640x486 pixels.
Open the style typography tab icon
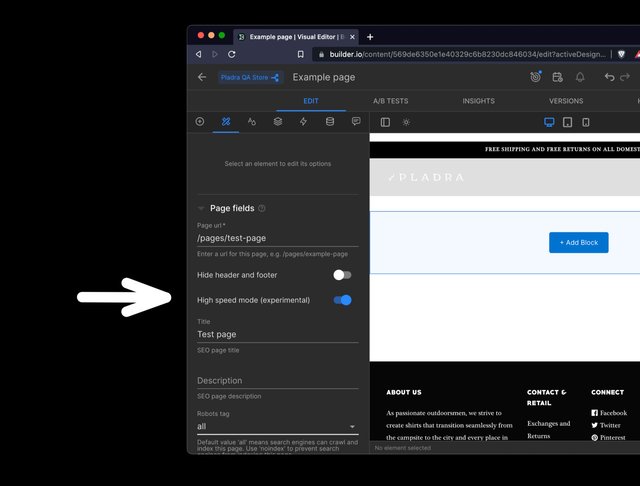click(x=252, y=121)
